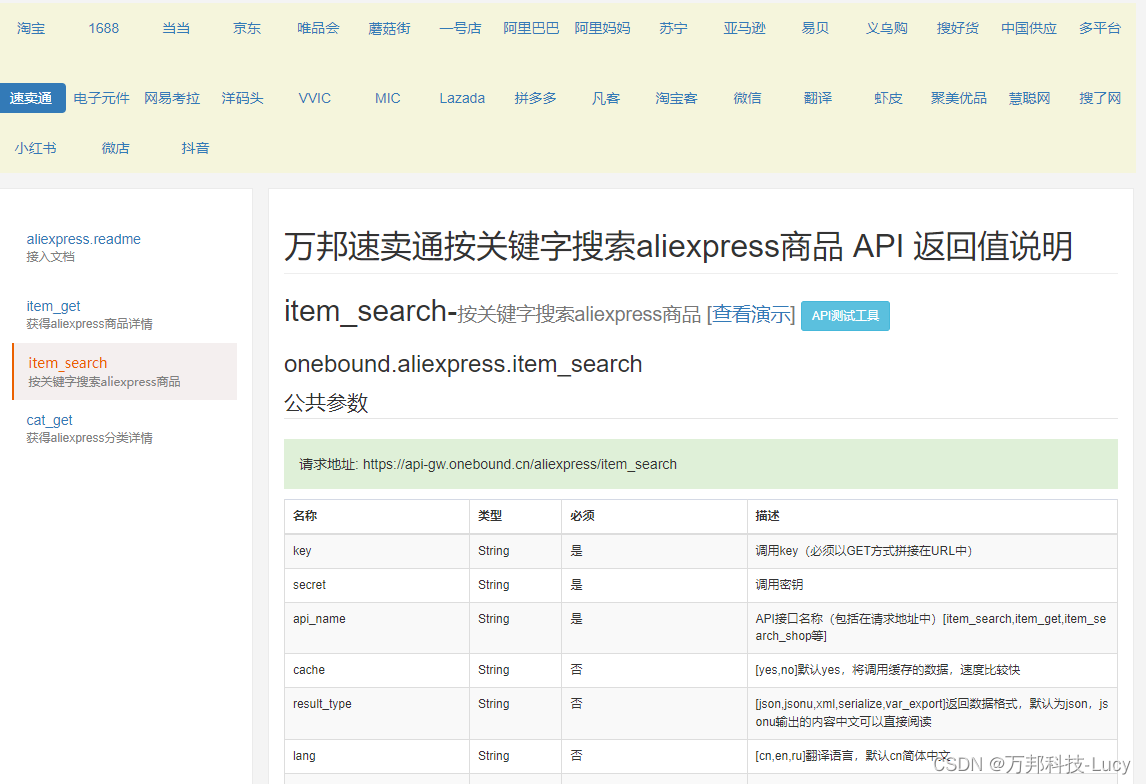
Task: Click the 查看演示 demo link
Action: click(751, 314)
